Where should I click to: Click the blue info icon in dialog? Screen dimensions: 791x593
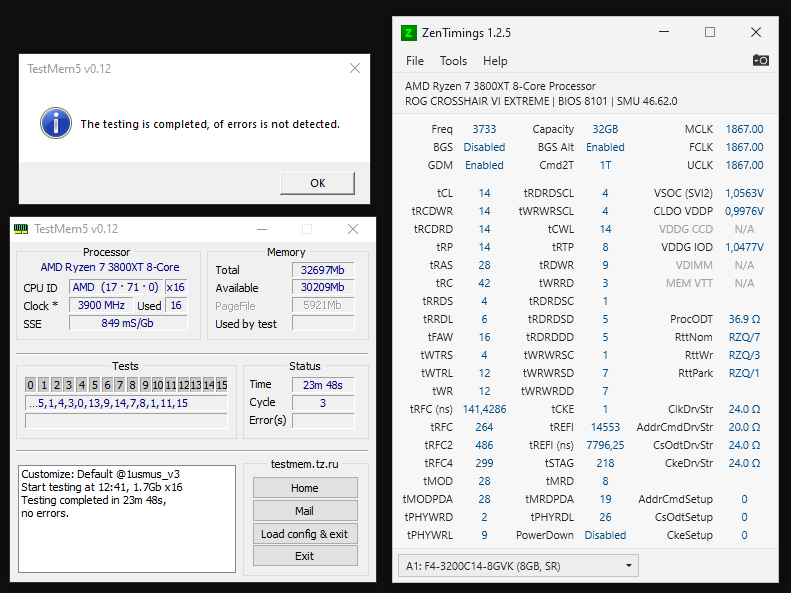pos(55,123)
